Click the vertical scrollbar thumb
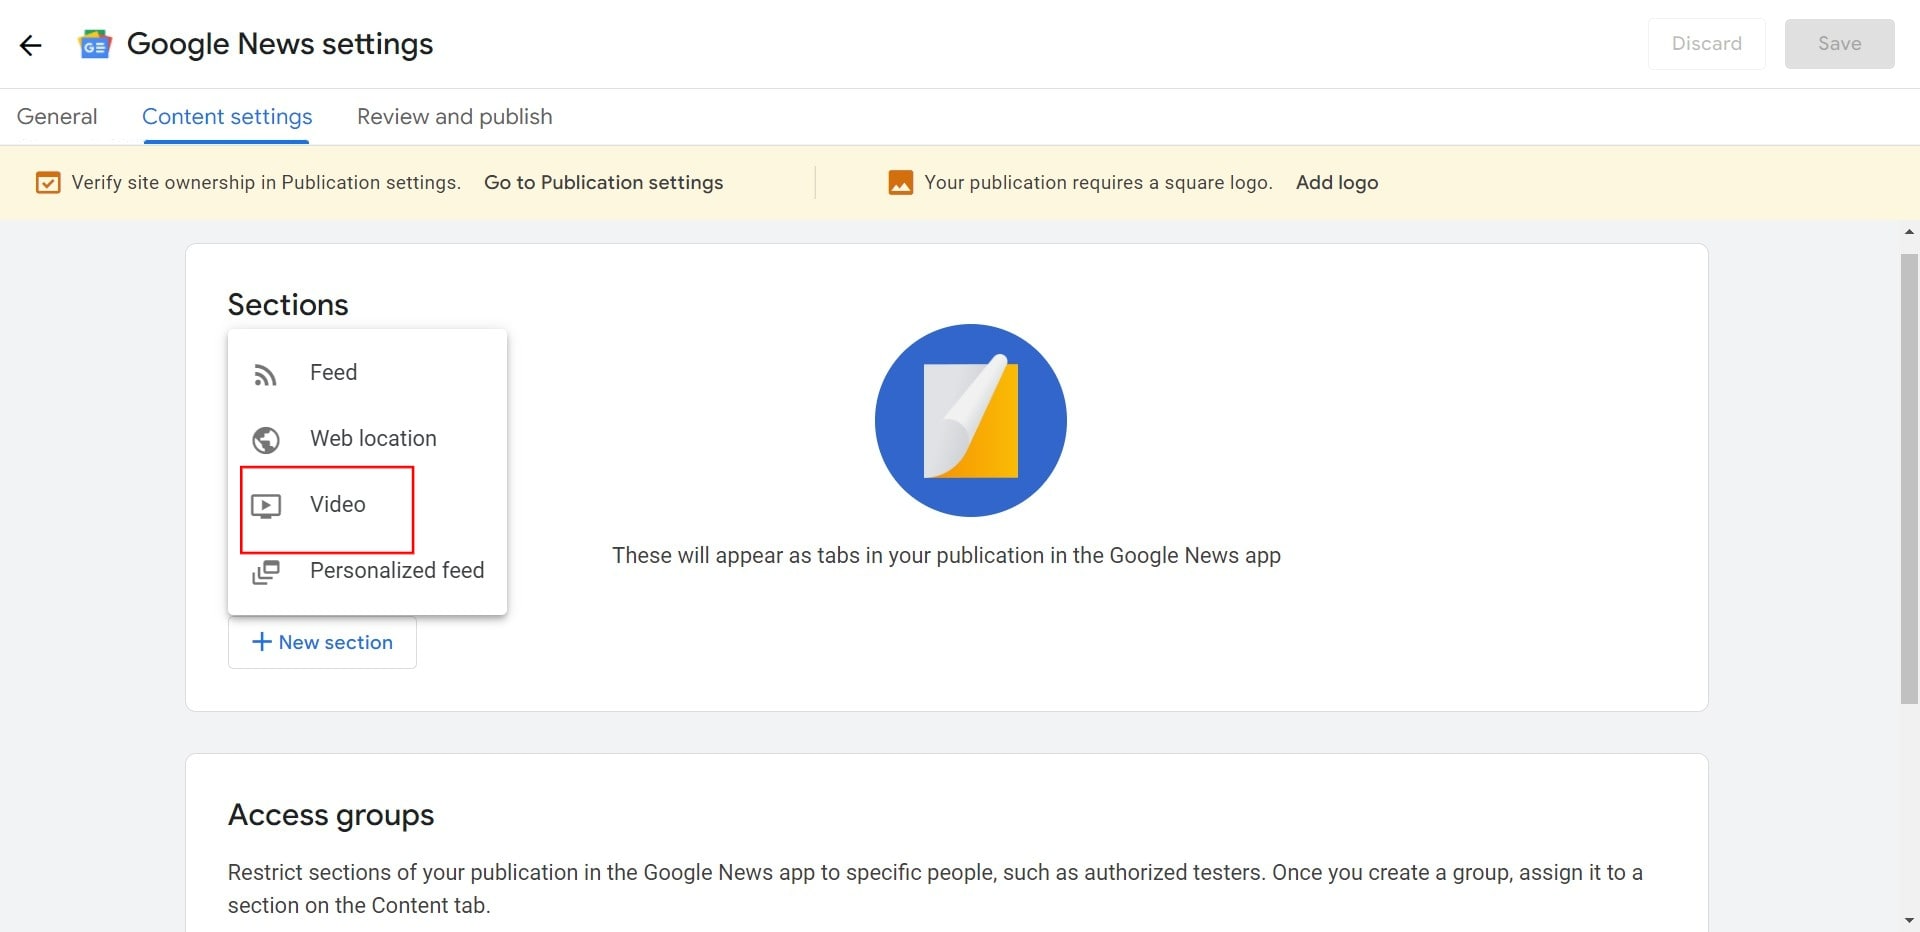The image size is (1920, 932). [1909, 479]
